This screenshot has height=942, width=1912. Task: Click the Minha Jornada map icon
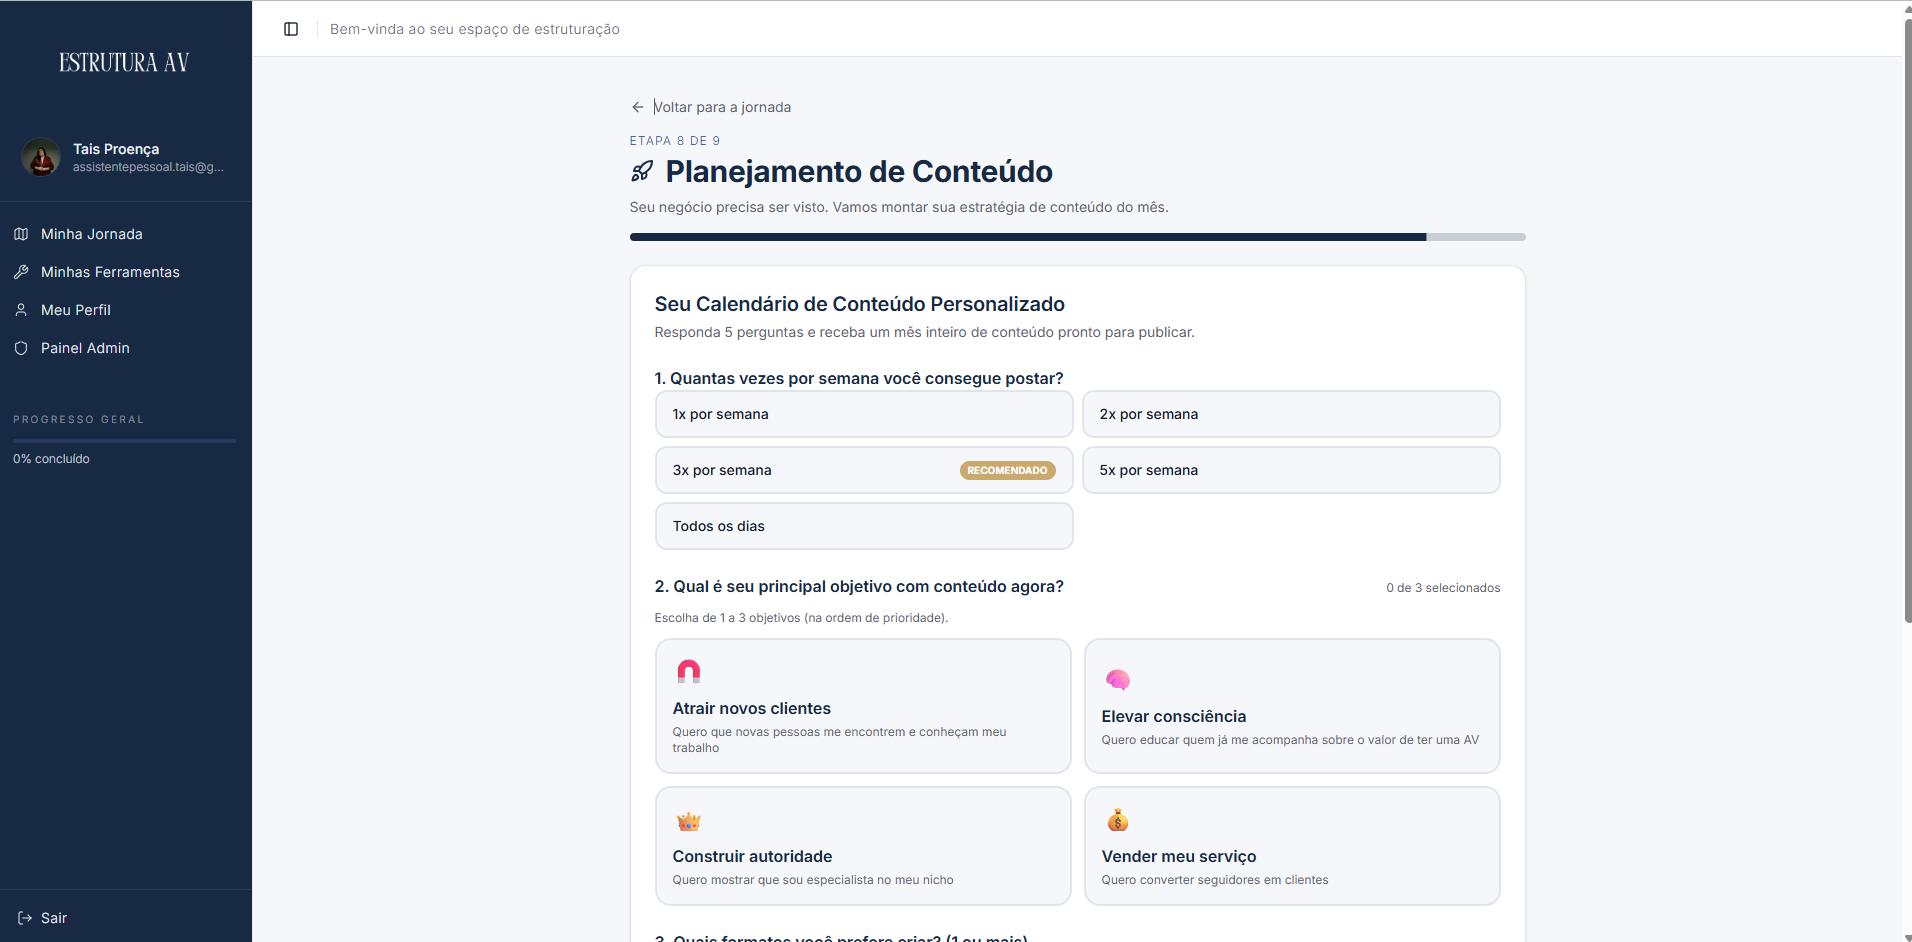21,234
